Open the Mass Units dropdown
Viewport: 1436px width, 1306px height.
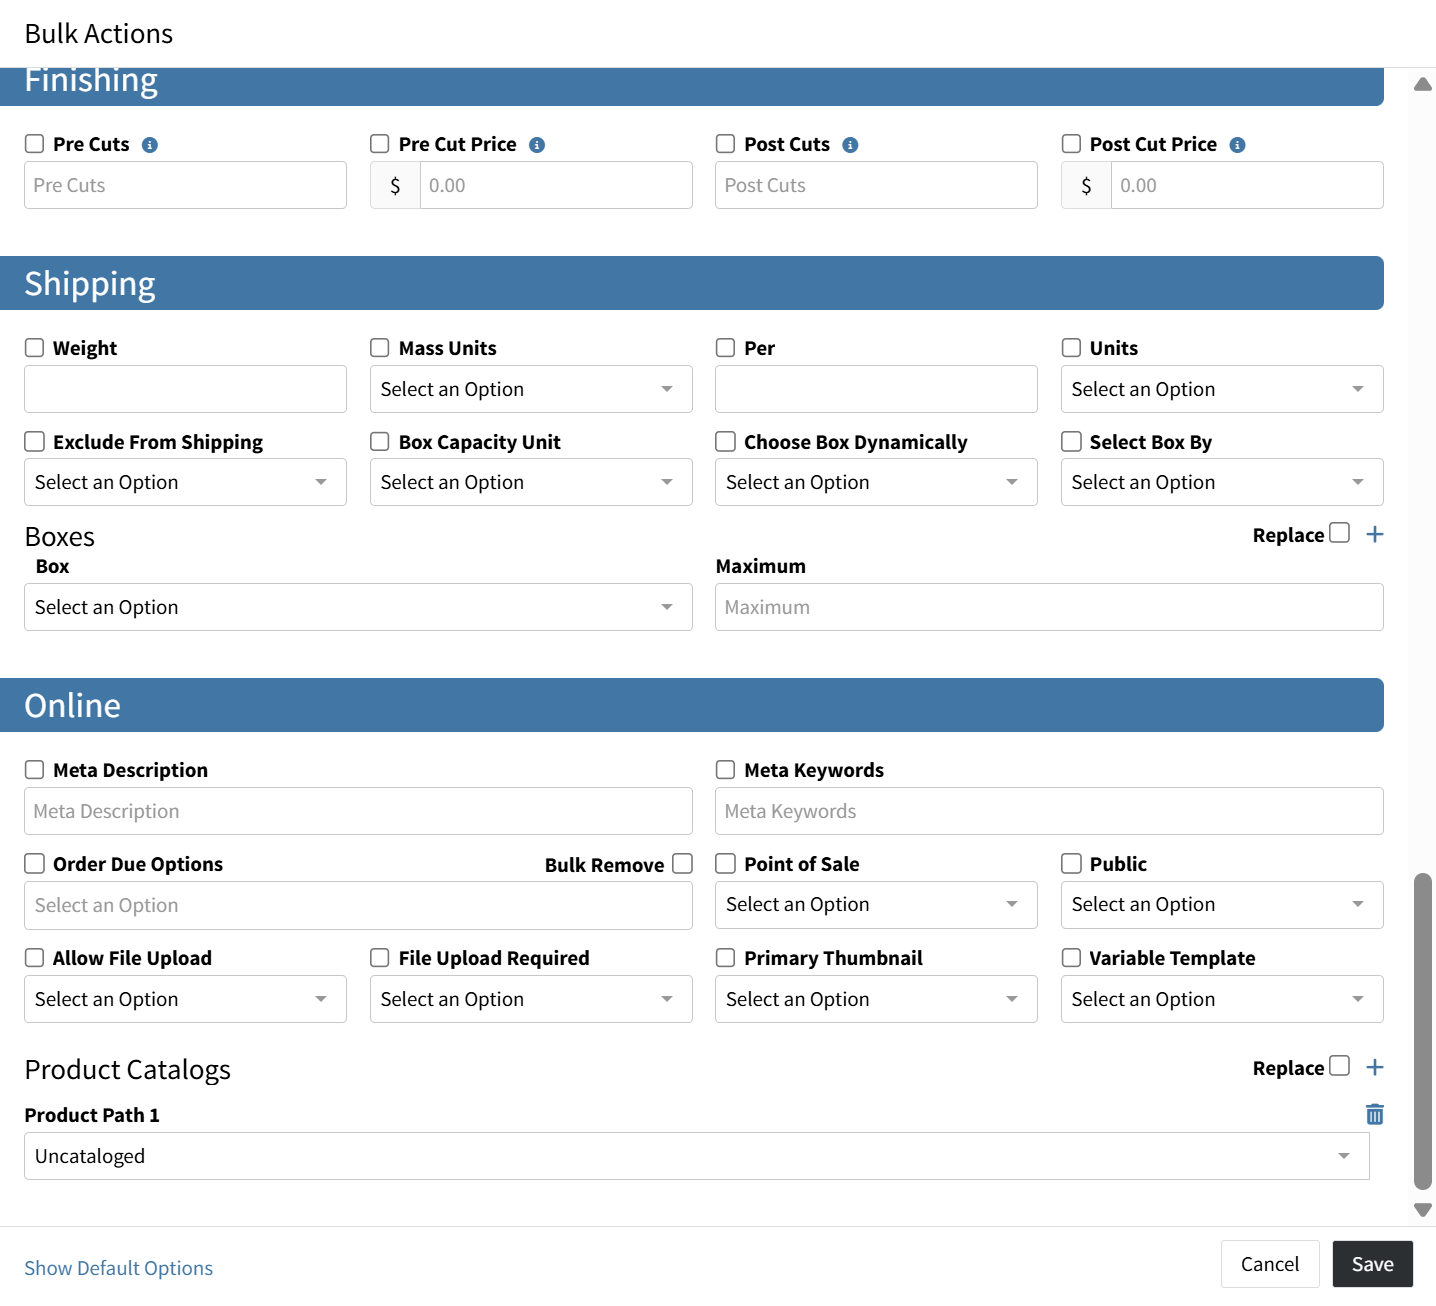click(x=531, y=389)
